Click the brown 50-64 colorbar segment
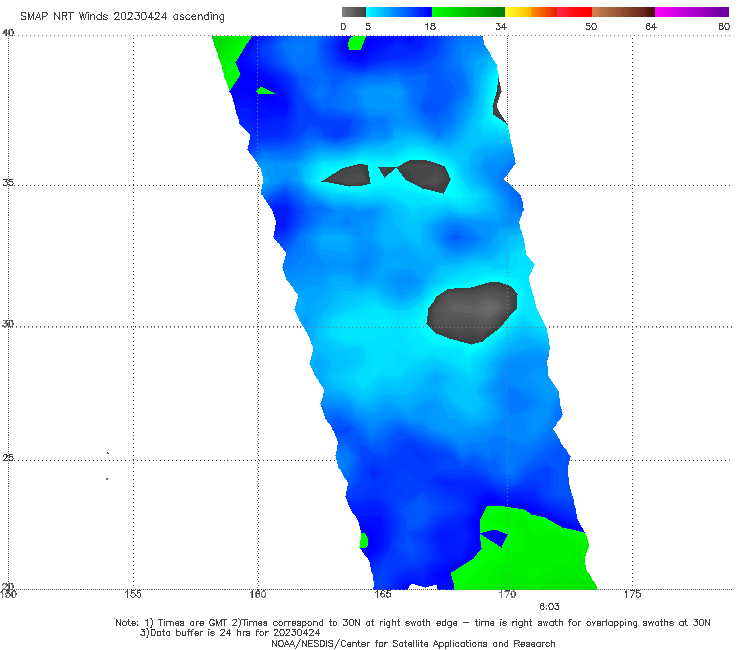 pos(623,12)
